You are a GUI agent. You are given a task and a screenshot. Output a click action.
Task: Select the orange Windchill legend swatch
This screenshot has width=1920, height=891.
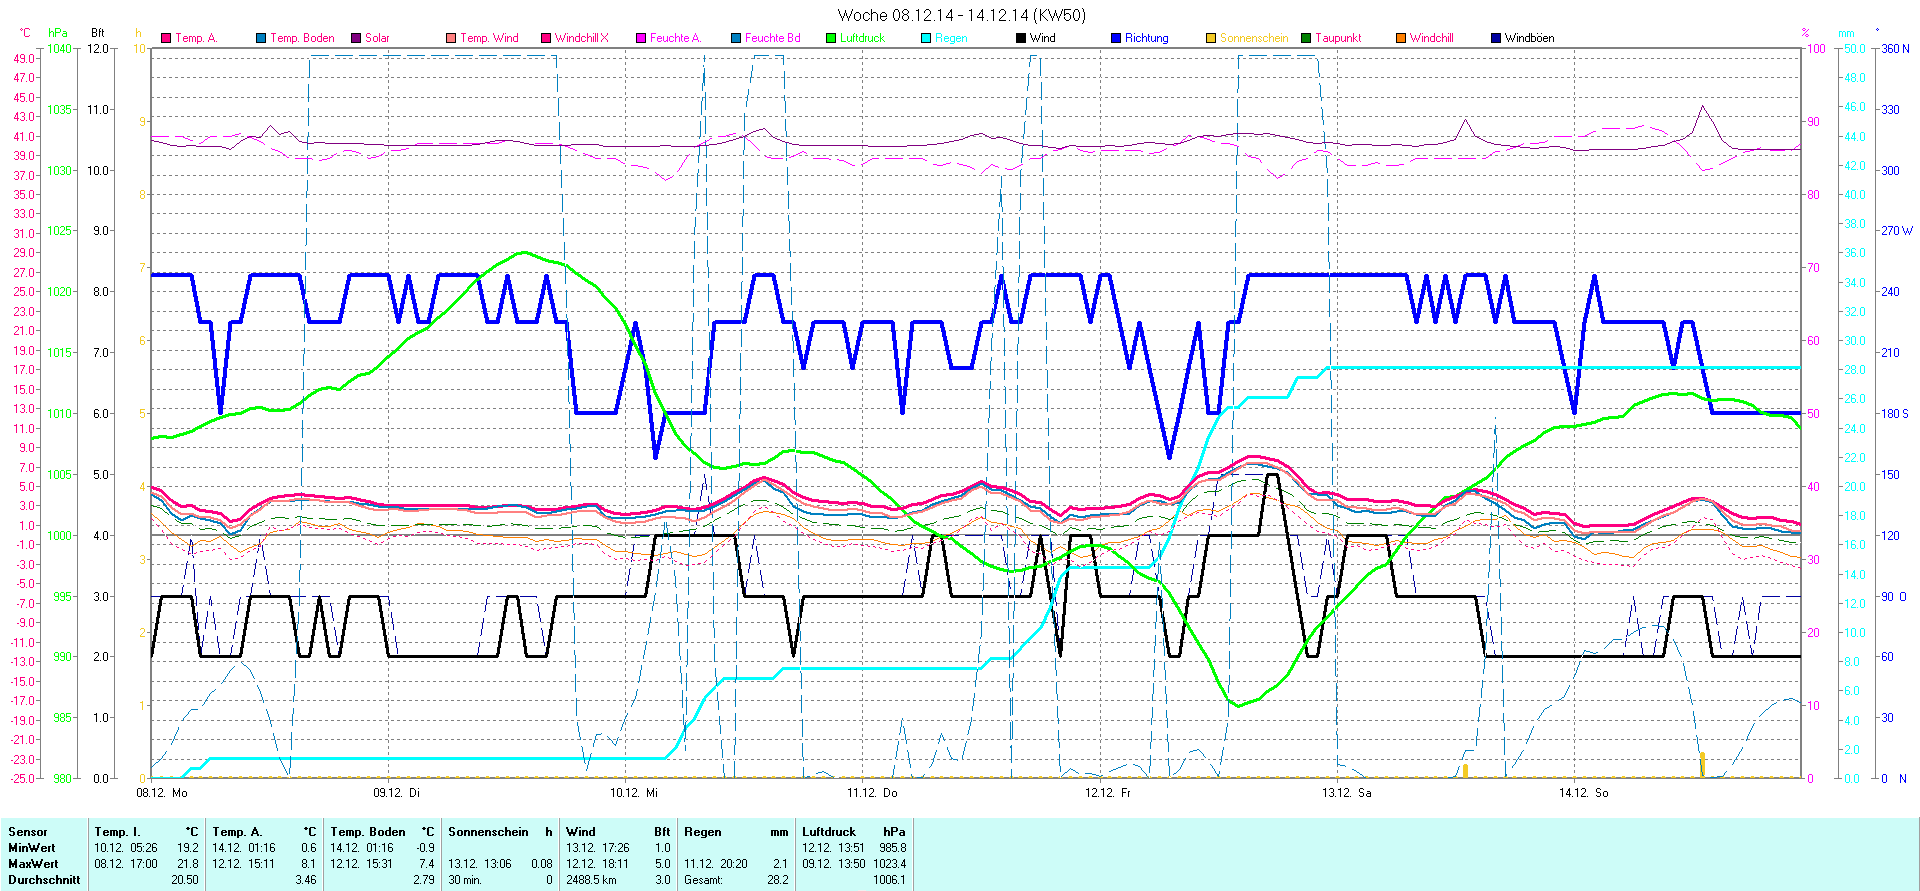pyautogui.click(x=1401, y=38)
